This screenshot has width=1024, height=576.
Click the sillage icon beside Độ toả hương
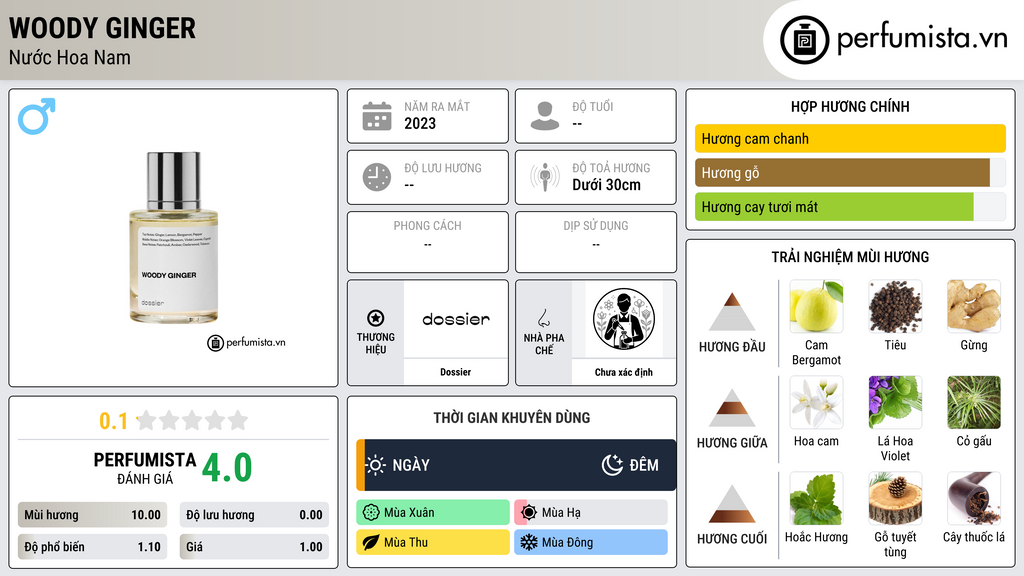click(x=545, y=177)
